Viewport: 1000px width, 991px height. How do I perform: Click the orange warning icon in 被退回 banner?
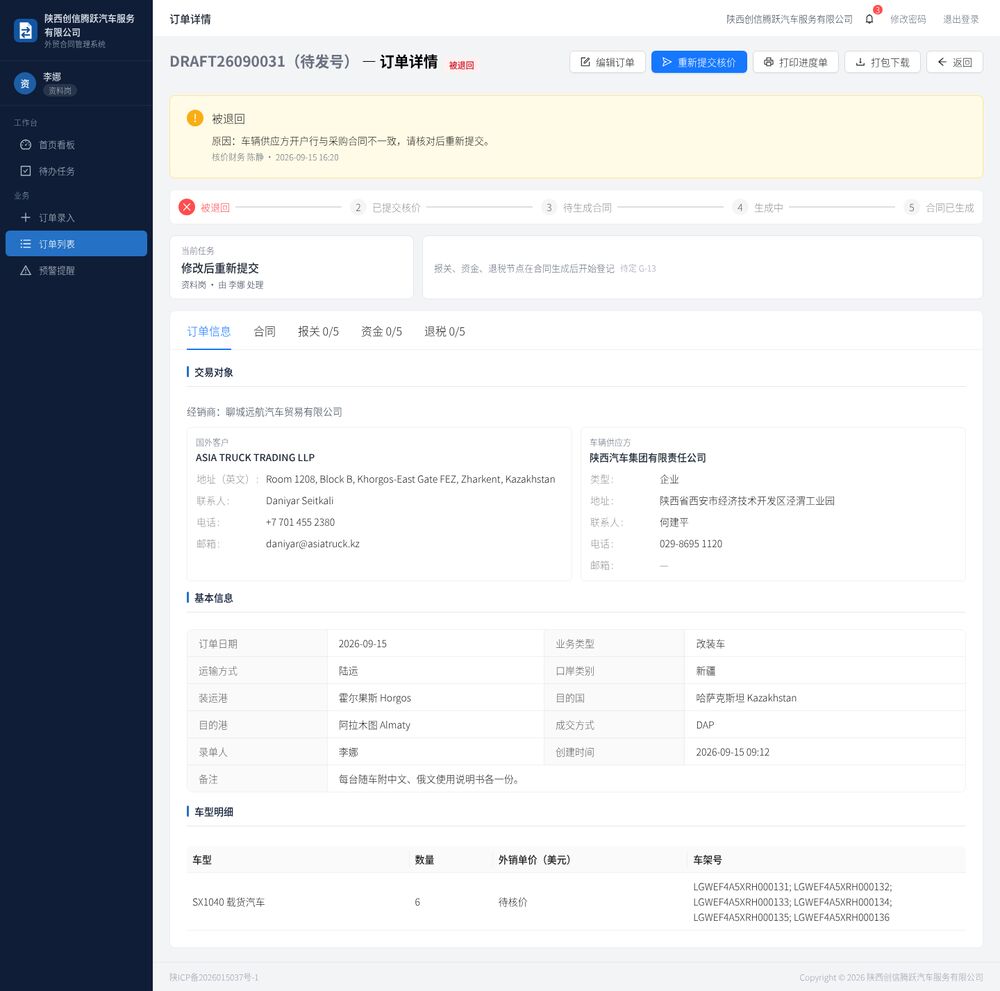tap(195, 118)
